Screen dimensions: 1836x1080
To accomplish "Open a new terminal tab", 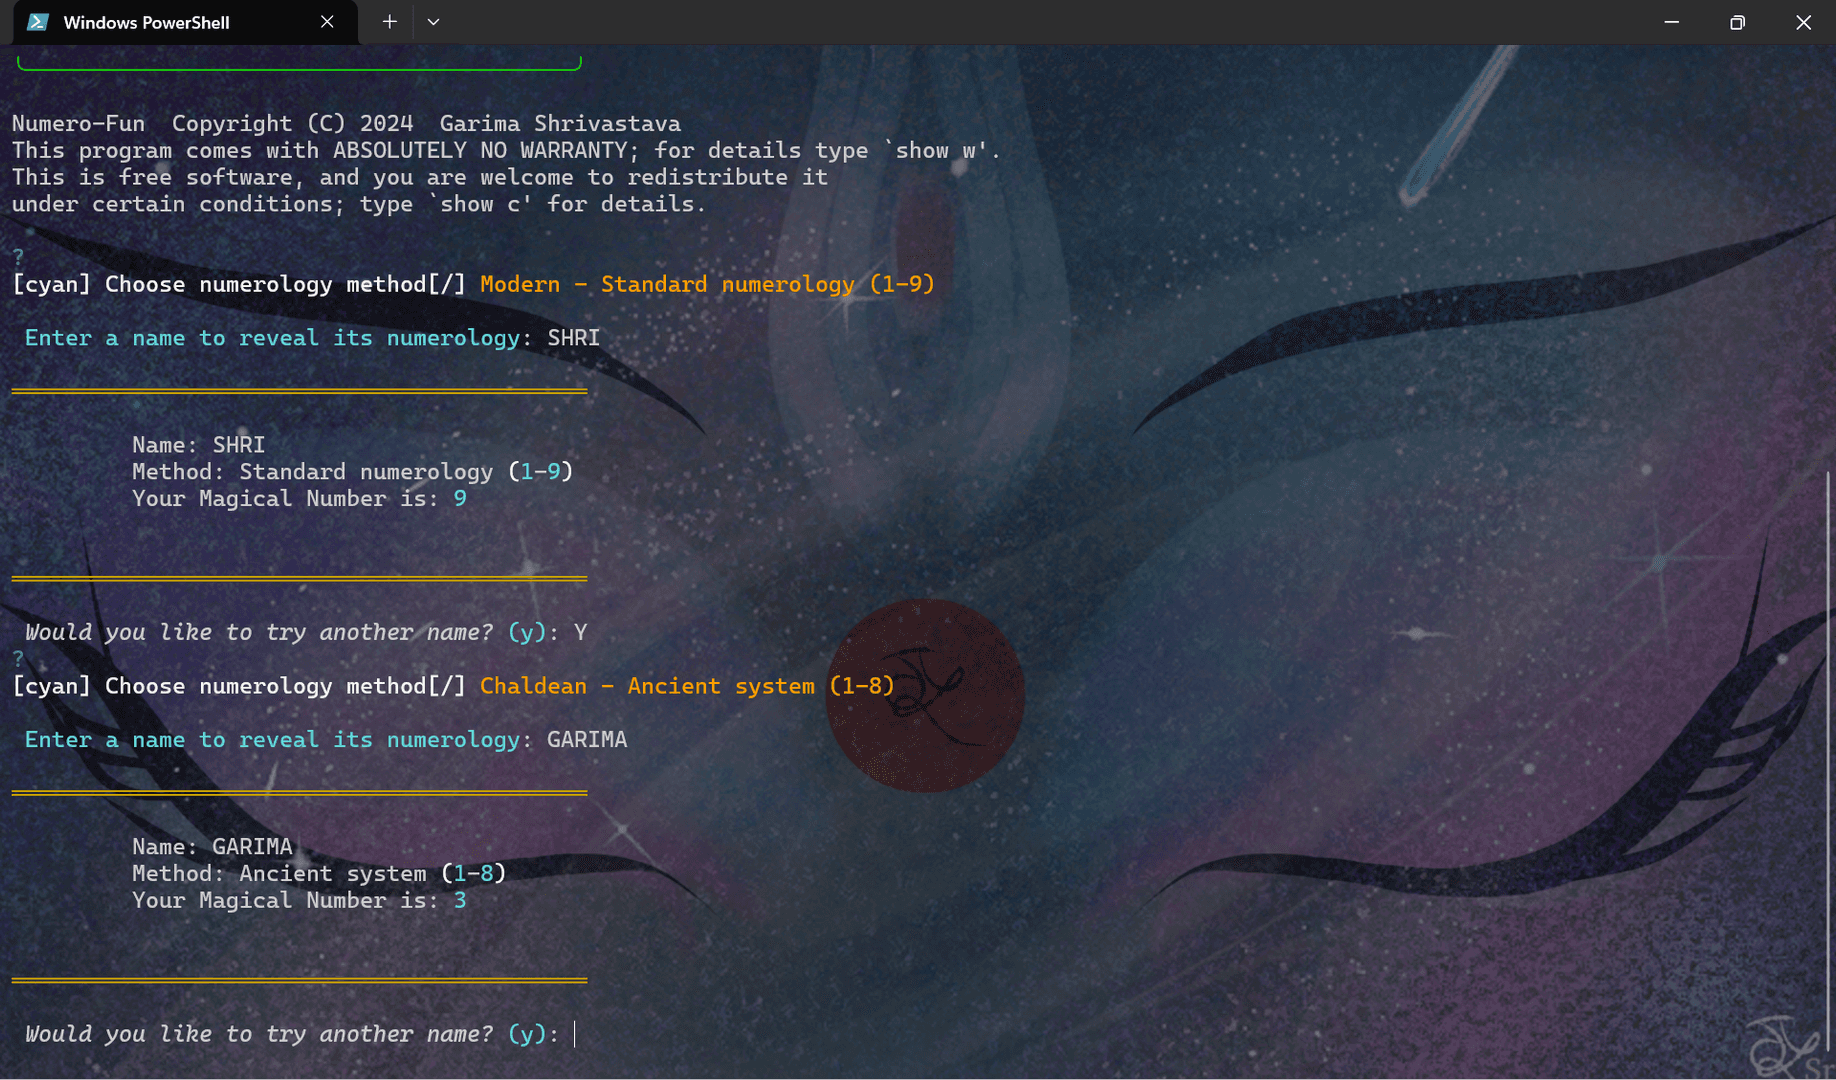I will point(390,22).
